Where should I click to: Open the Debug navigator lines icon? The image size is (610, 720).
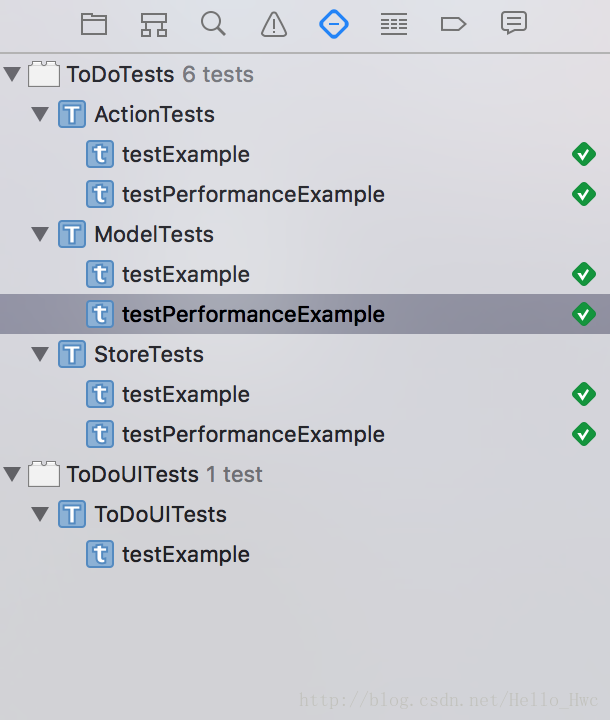coord(394,24)
